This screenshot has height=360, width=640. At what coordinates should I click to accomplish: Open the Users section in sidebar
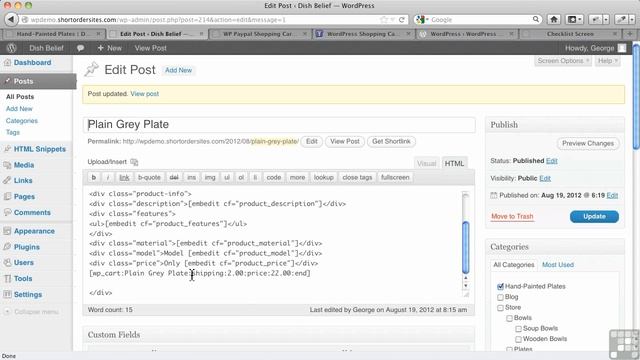point(24,262)
